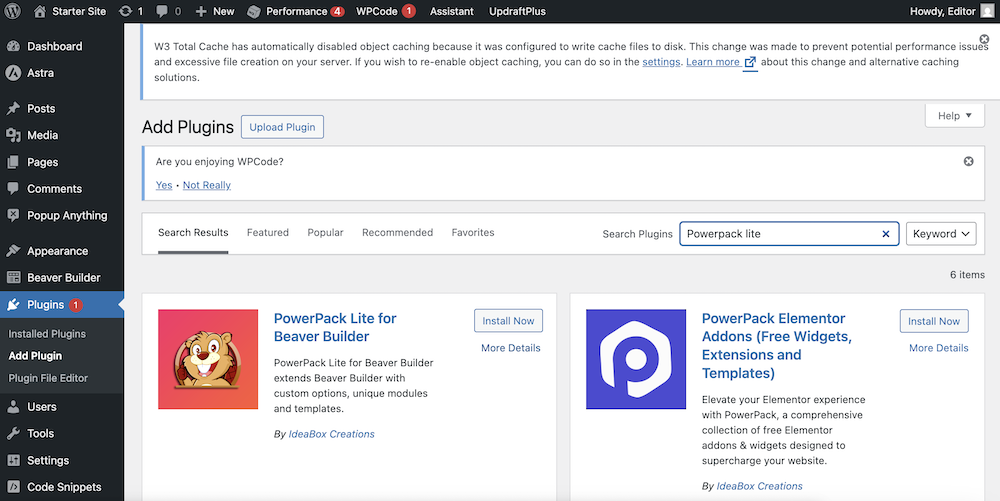
Task: Dismiss the W3 Total Cache notice
Action: click(984, 40)
